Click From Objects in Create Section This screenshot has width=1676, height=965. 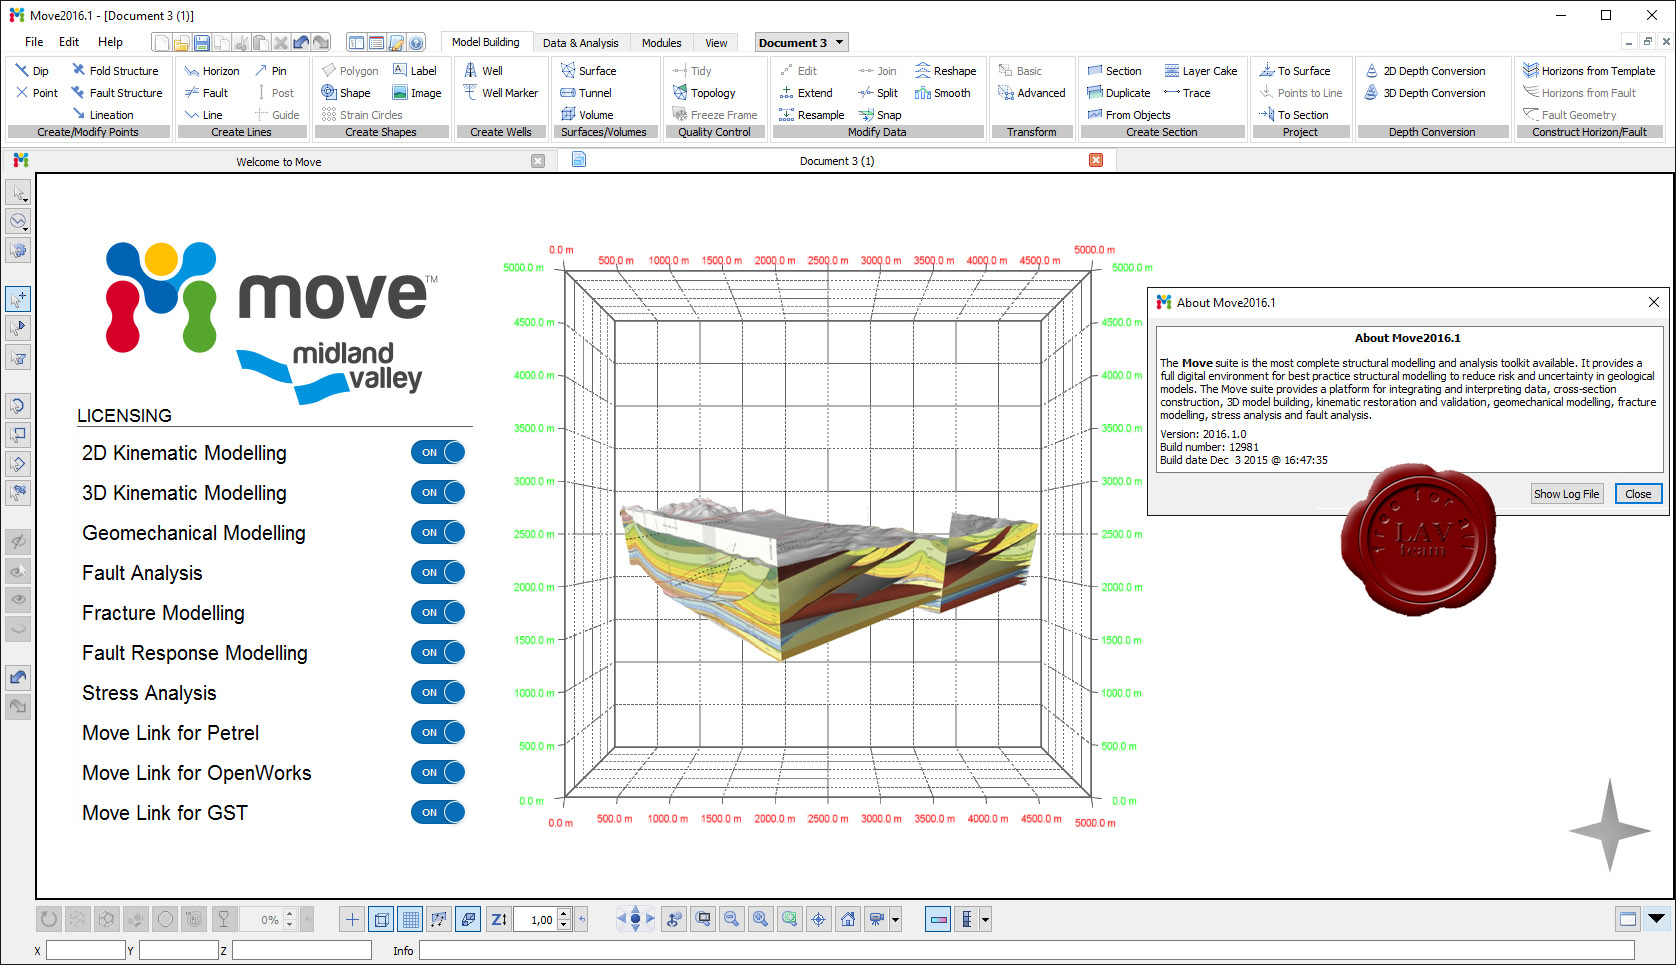[1129, 115]
